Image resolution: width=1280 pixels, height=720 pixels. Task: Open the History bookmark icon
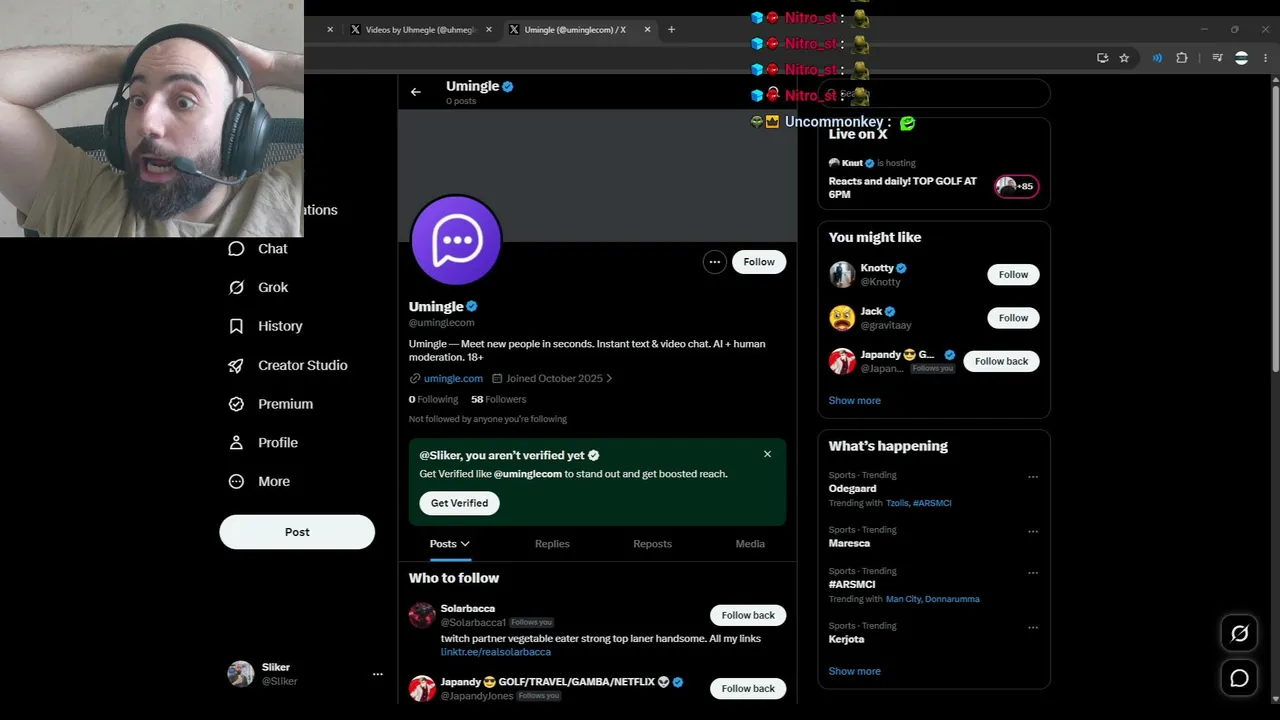[236, 326]
